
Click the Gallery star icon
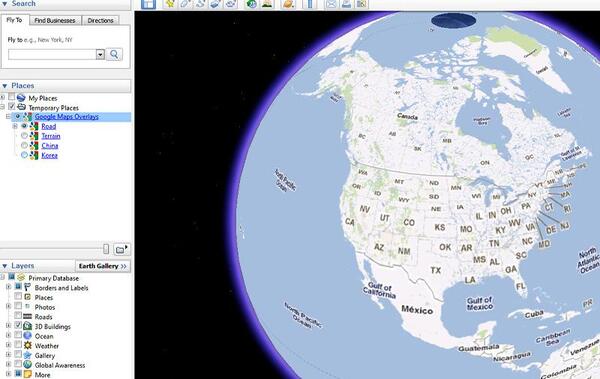28,355
